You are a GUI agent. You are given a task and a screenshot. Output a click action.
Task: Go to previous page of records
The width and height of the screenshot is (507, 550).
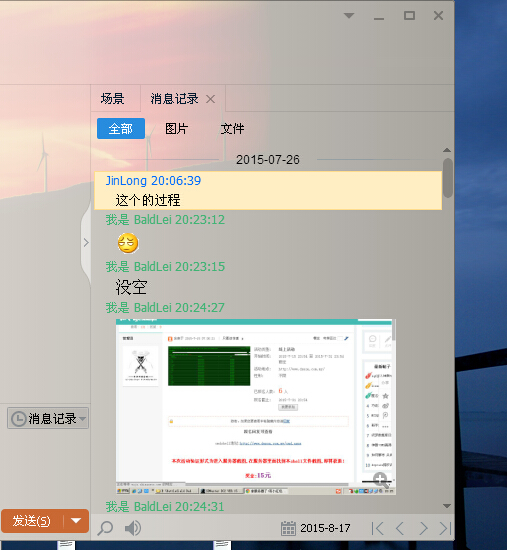(x=400, y=528)
